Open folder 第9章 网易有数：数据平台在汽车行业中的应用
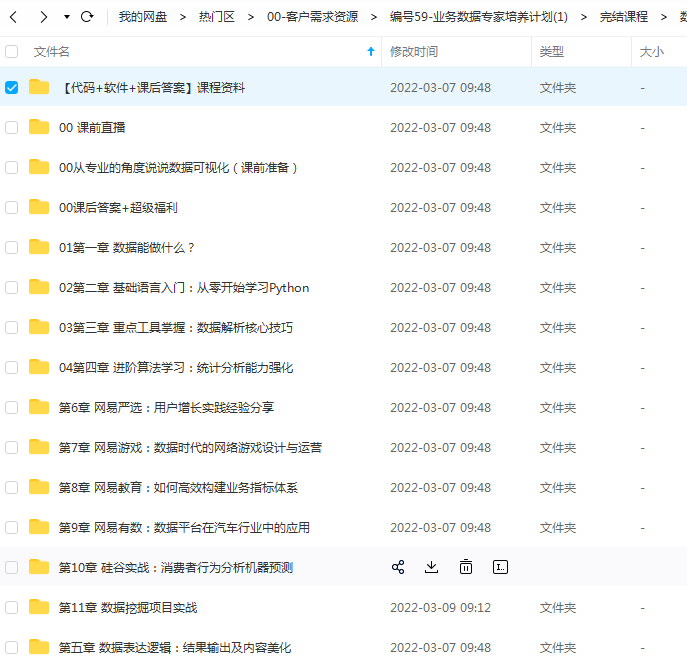This screenshot has height=665, width=687. 184,527
